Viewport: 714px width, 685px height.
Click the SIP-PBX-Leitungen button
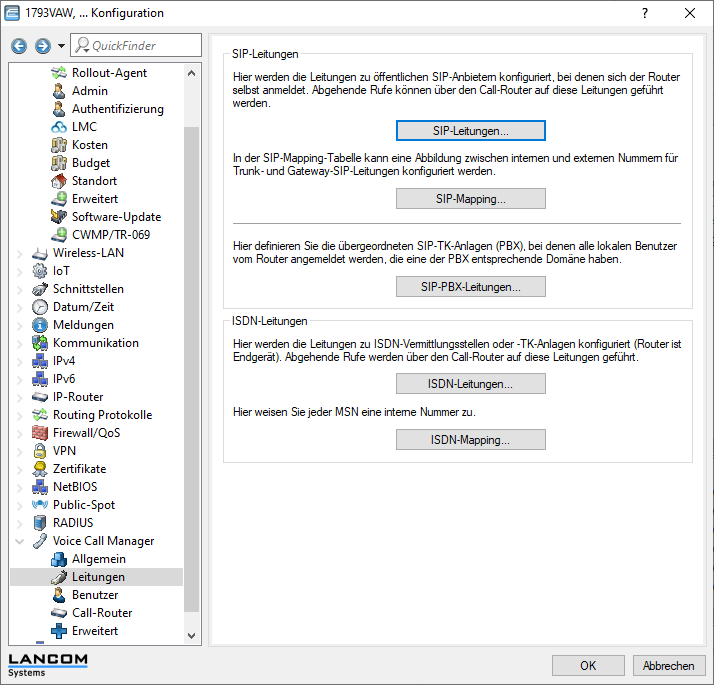[471, 287]
